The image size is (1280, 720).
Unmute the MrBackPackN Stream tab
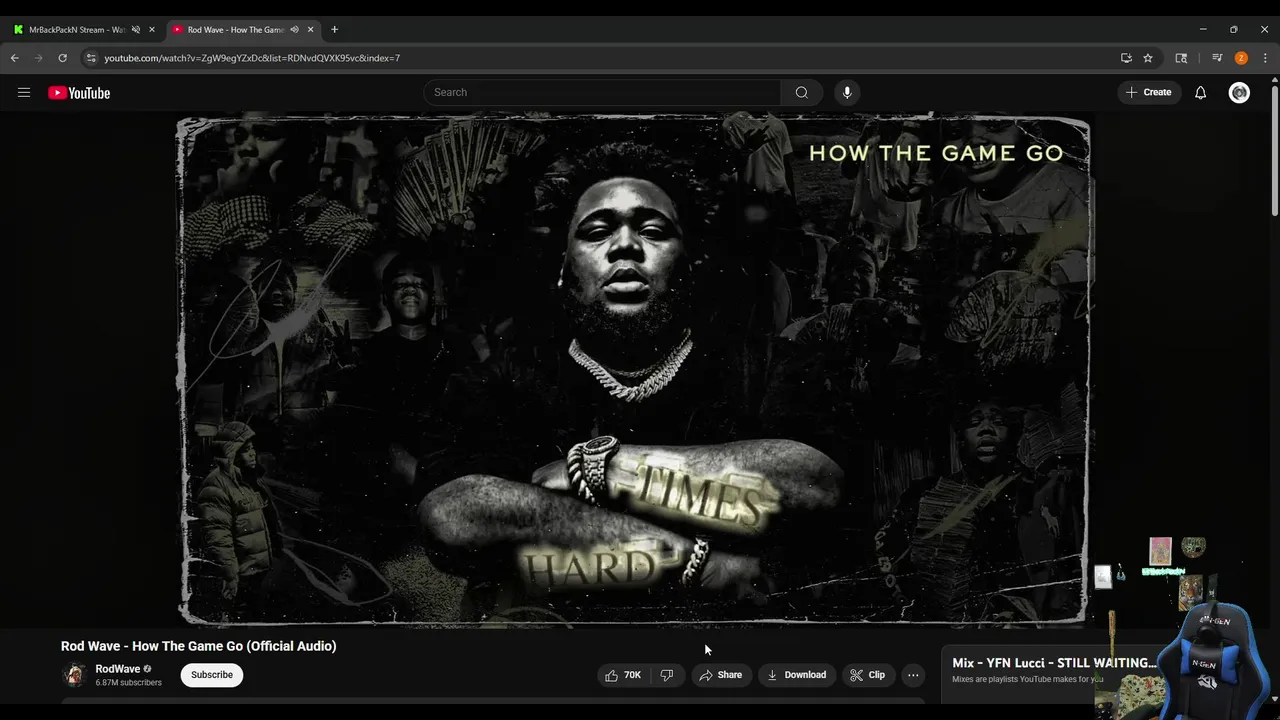tap(136, 30)
